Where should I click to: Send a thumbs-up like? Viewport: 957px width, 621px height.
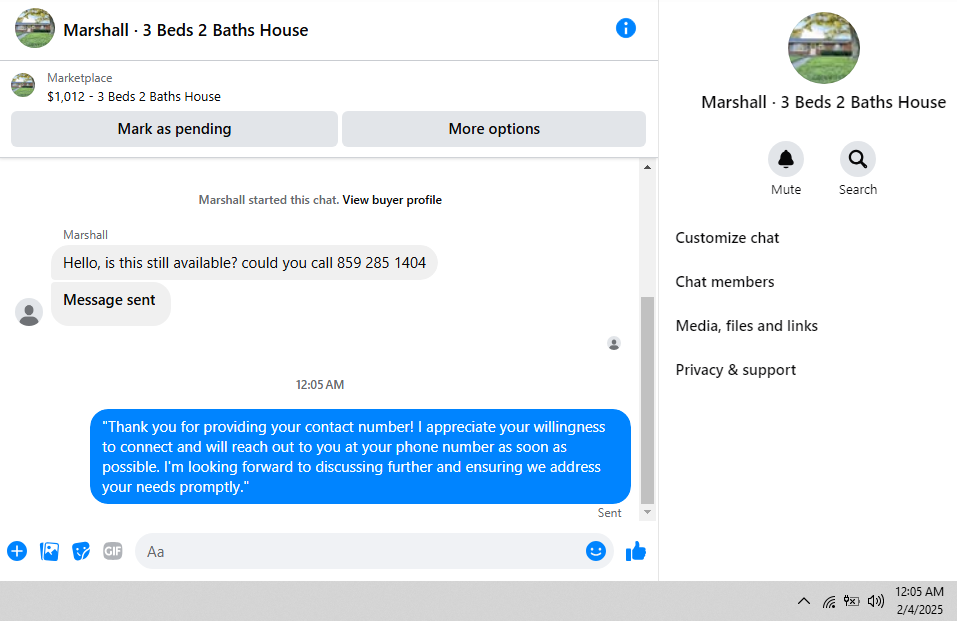click(x=636, y=551)
